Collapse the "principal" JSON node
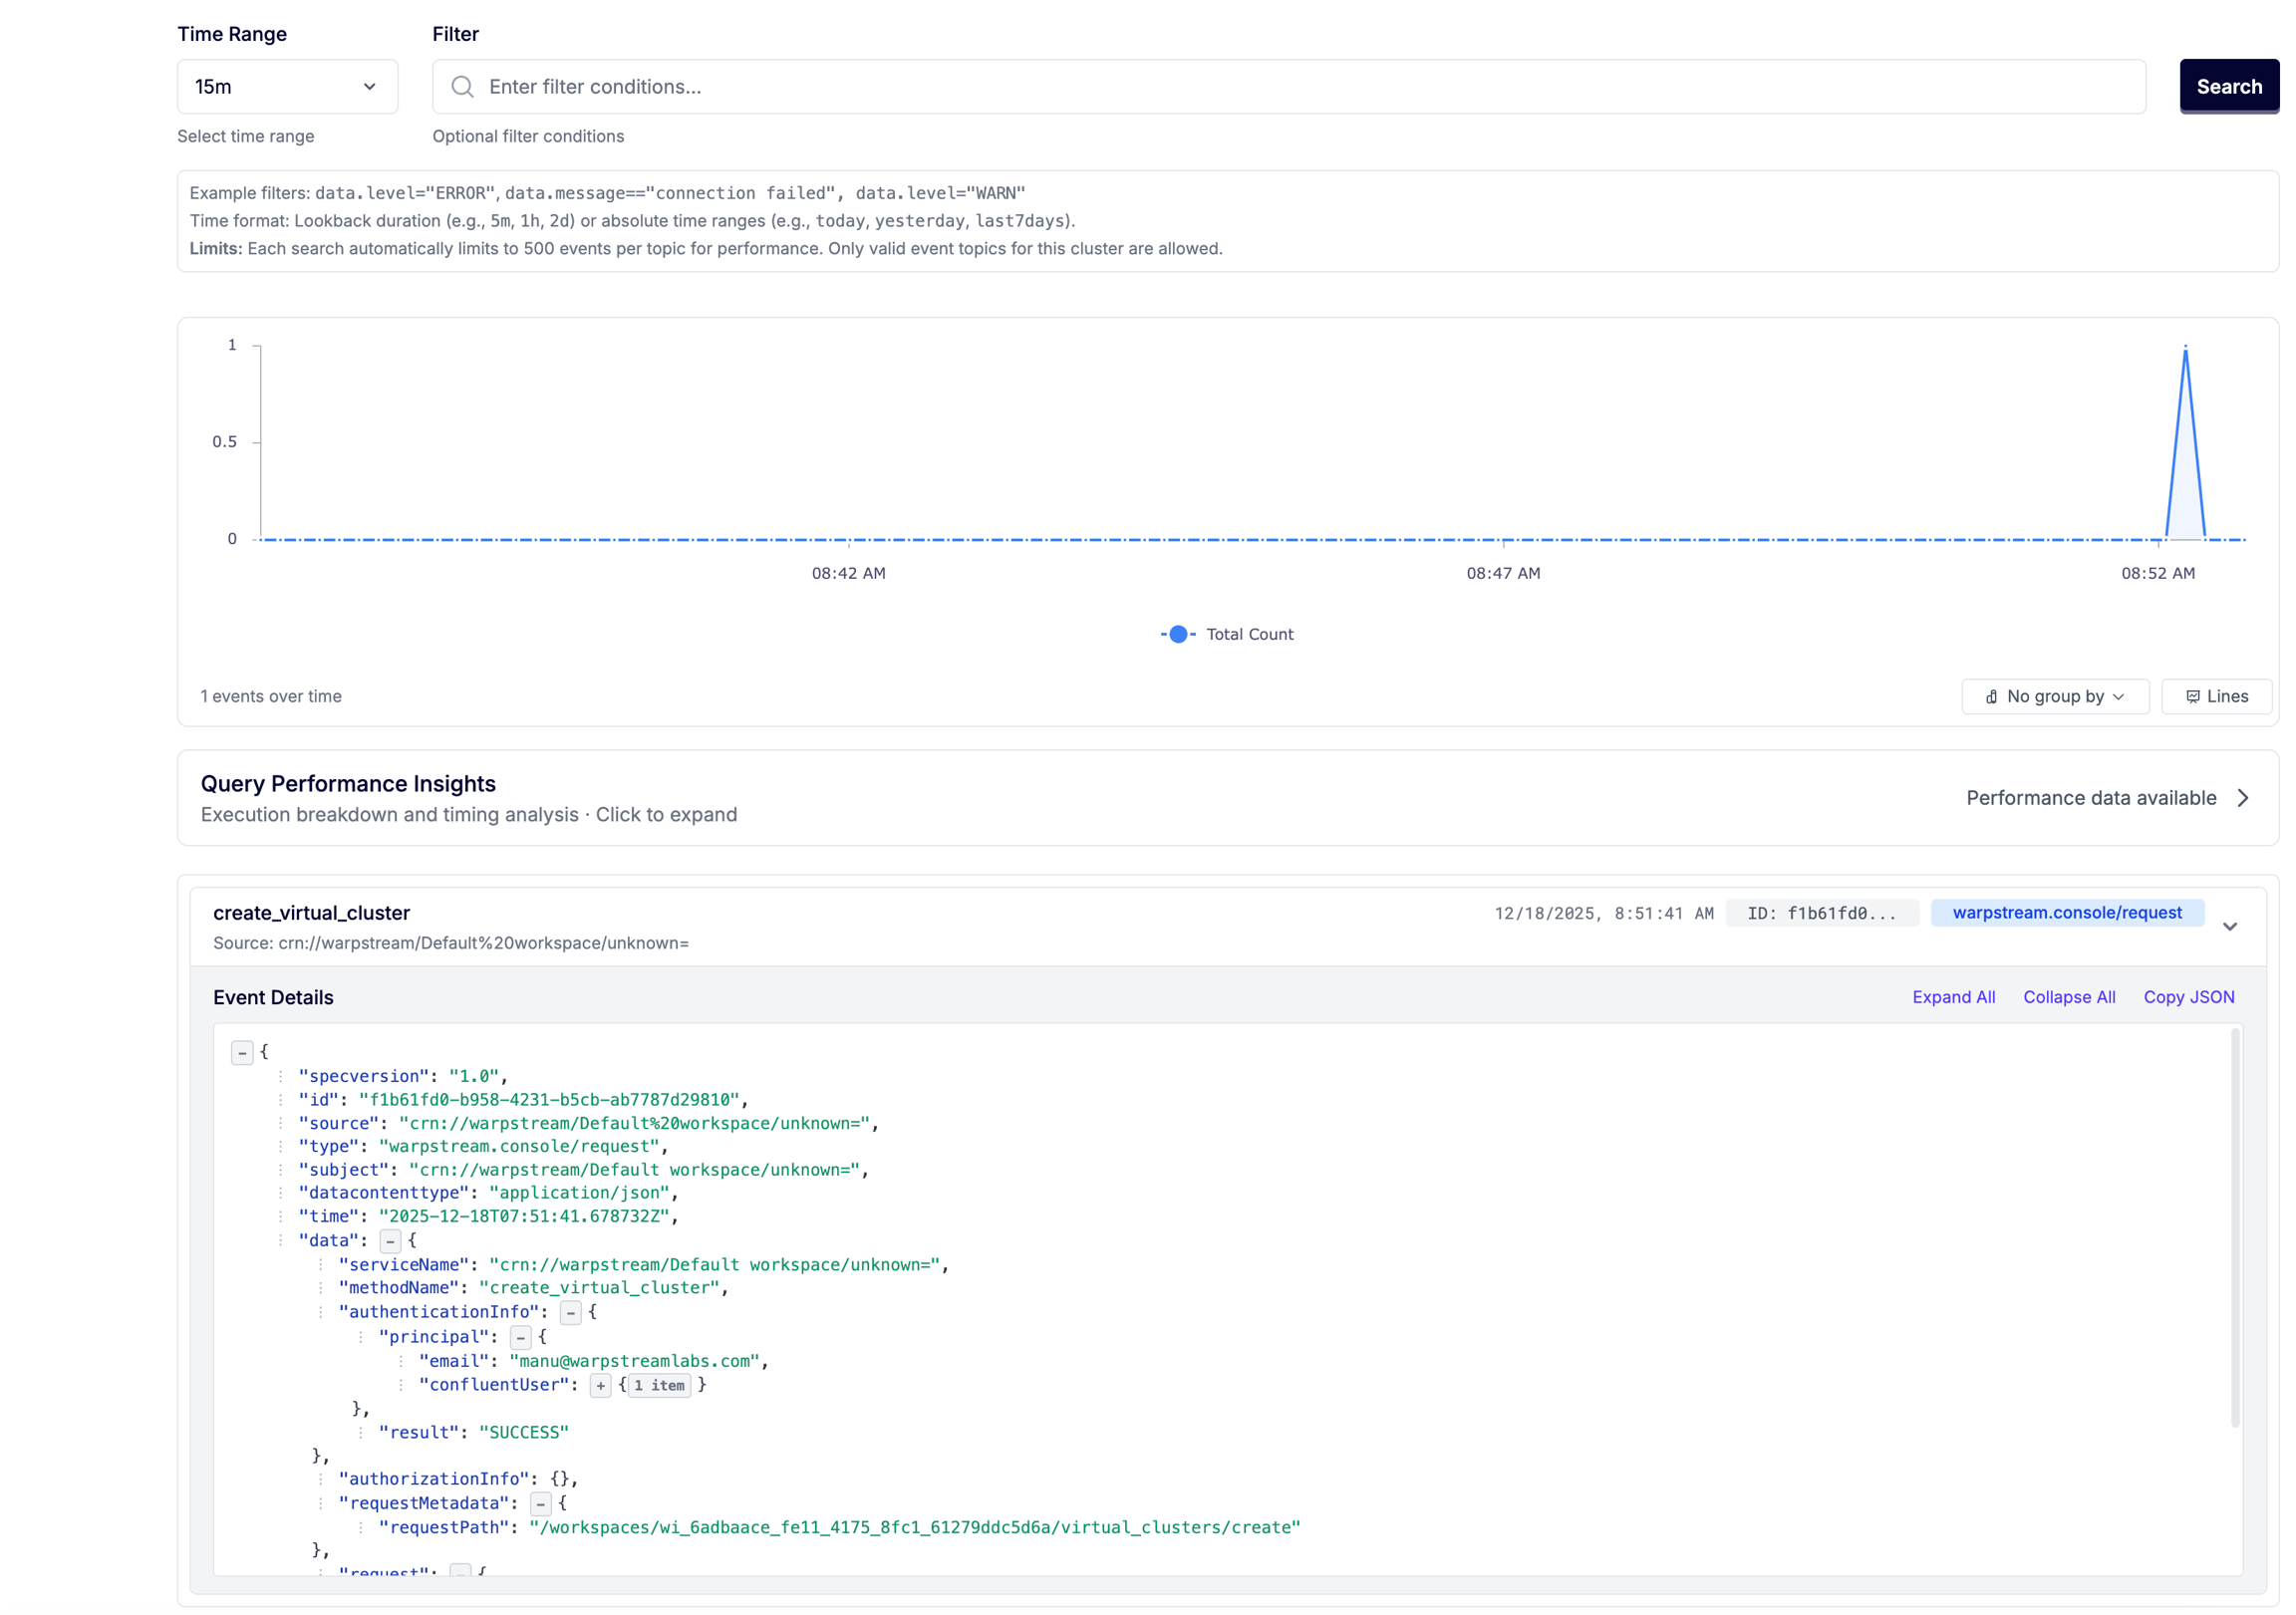Image resolution: width=2296 pixels, height=1615 pixels. 521,1338
